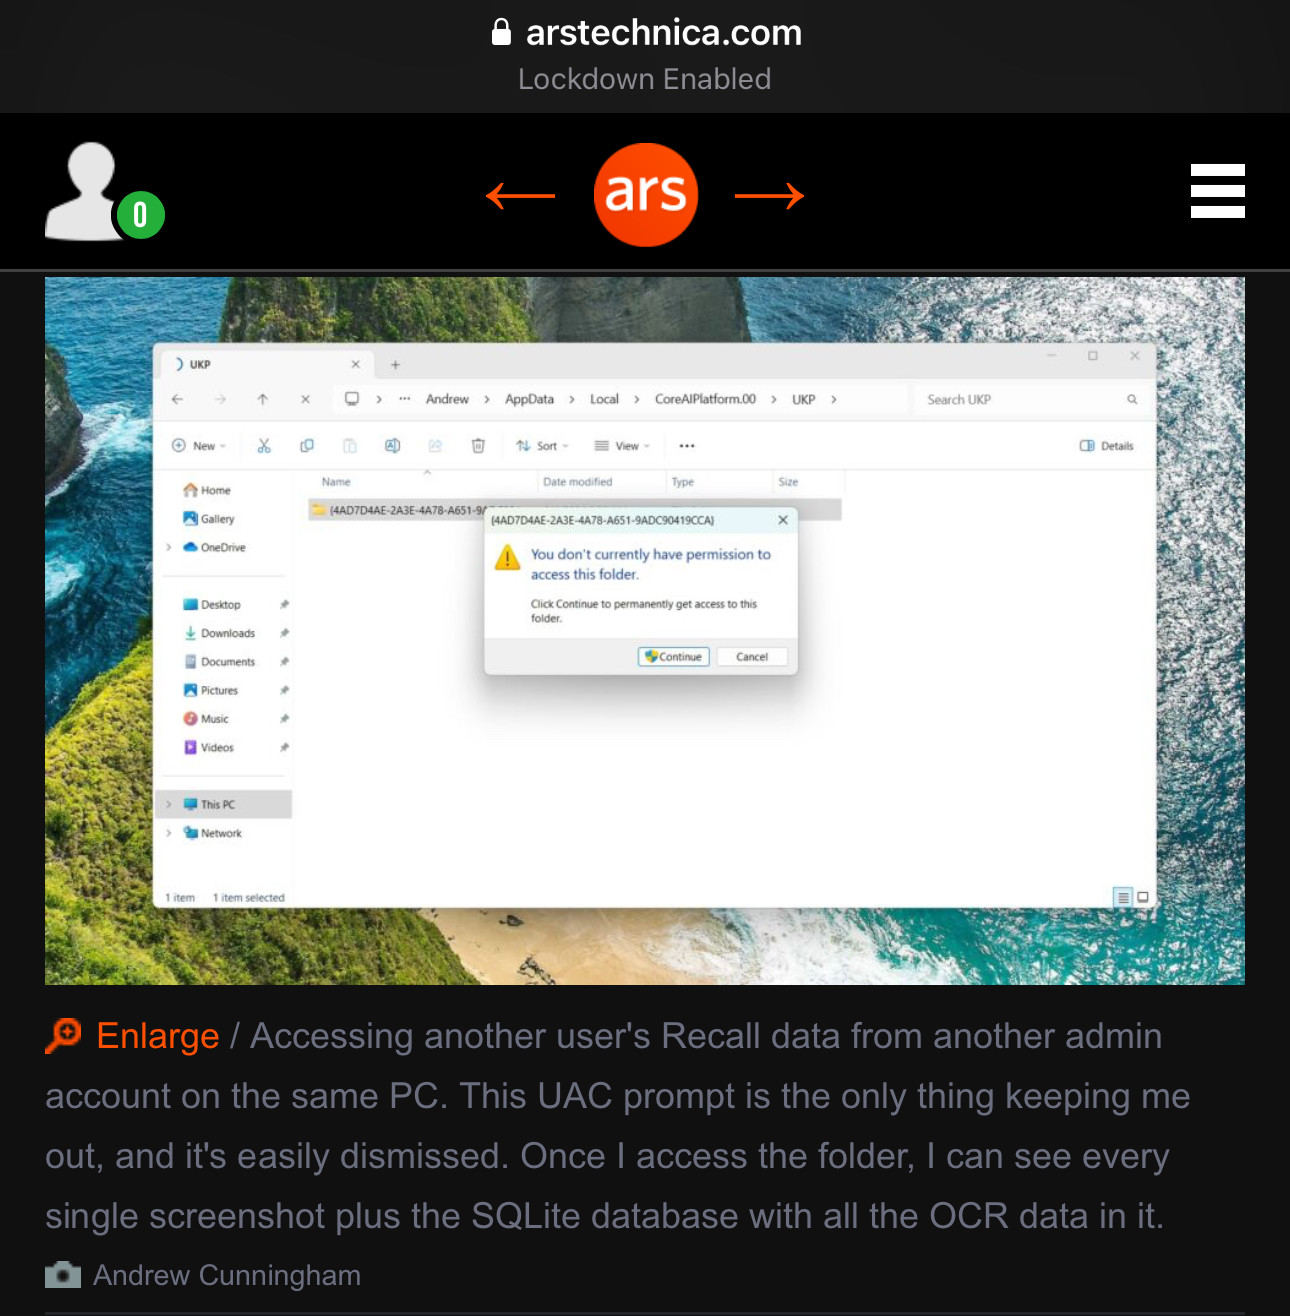Click the UKP tab in Explorer window
This screenshot has height=1316, width=1290.
[266, 364]
